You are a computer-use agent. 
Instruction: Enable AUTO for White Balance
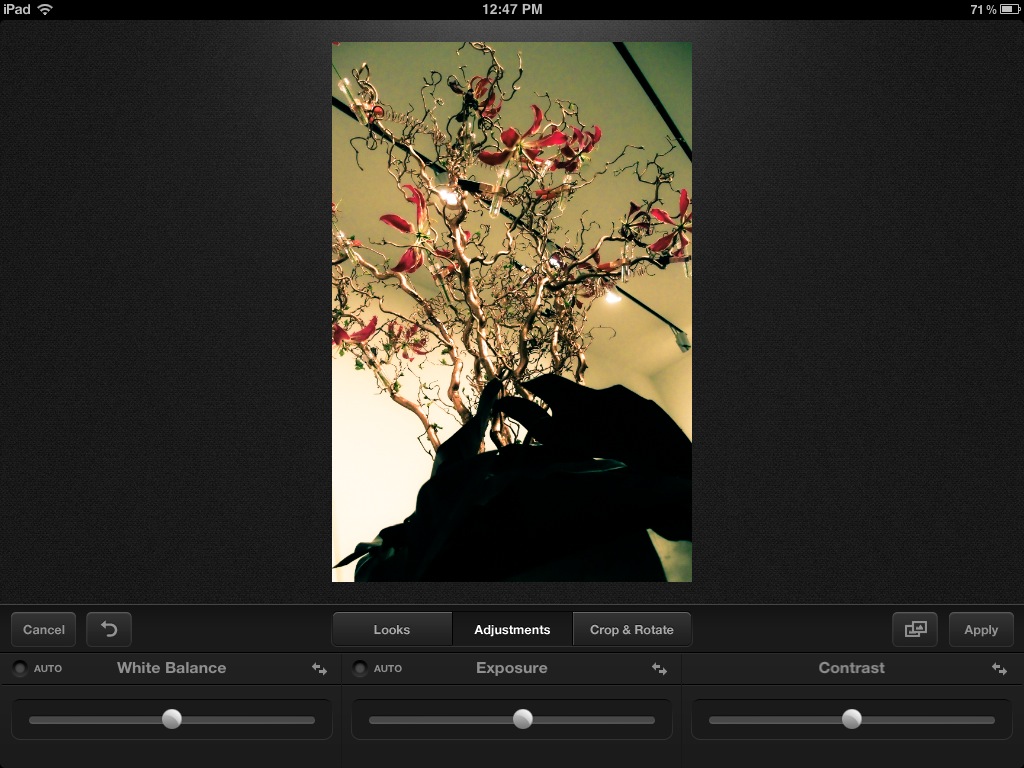click(20, 669)
